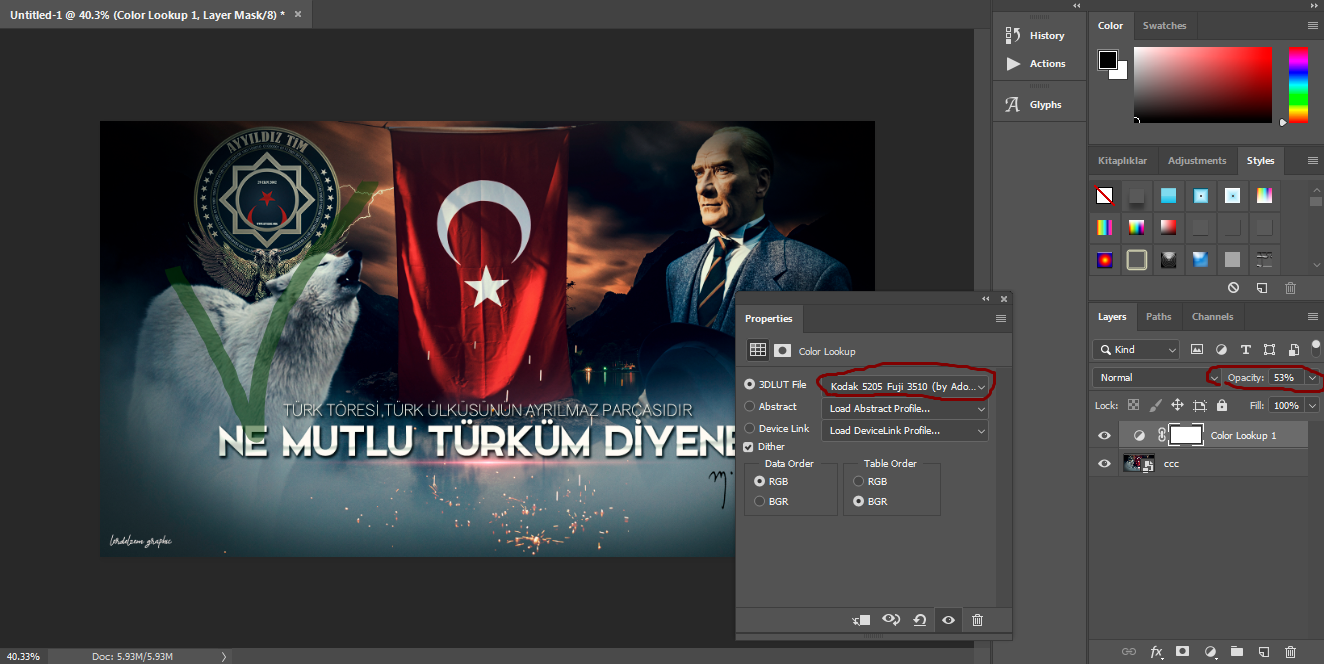
Task: Open the History panel
Action: 1035,35
